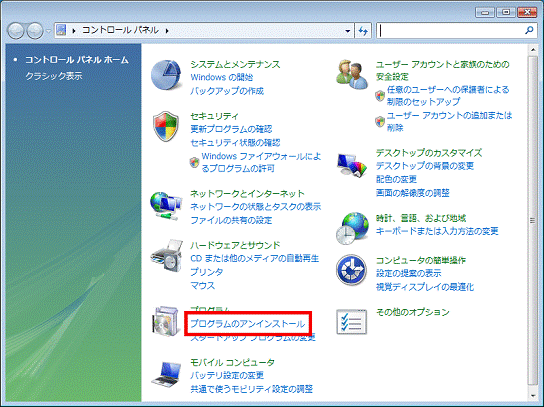The image size is (544, 407).
Task: Open the Network and Internet globe icon
Action: [x=166, y=205]
